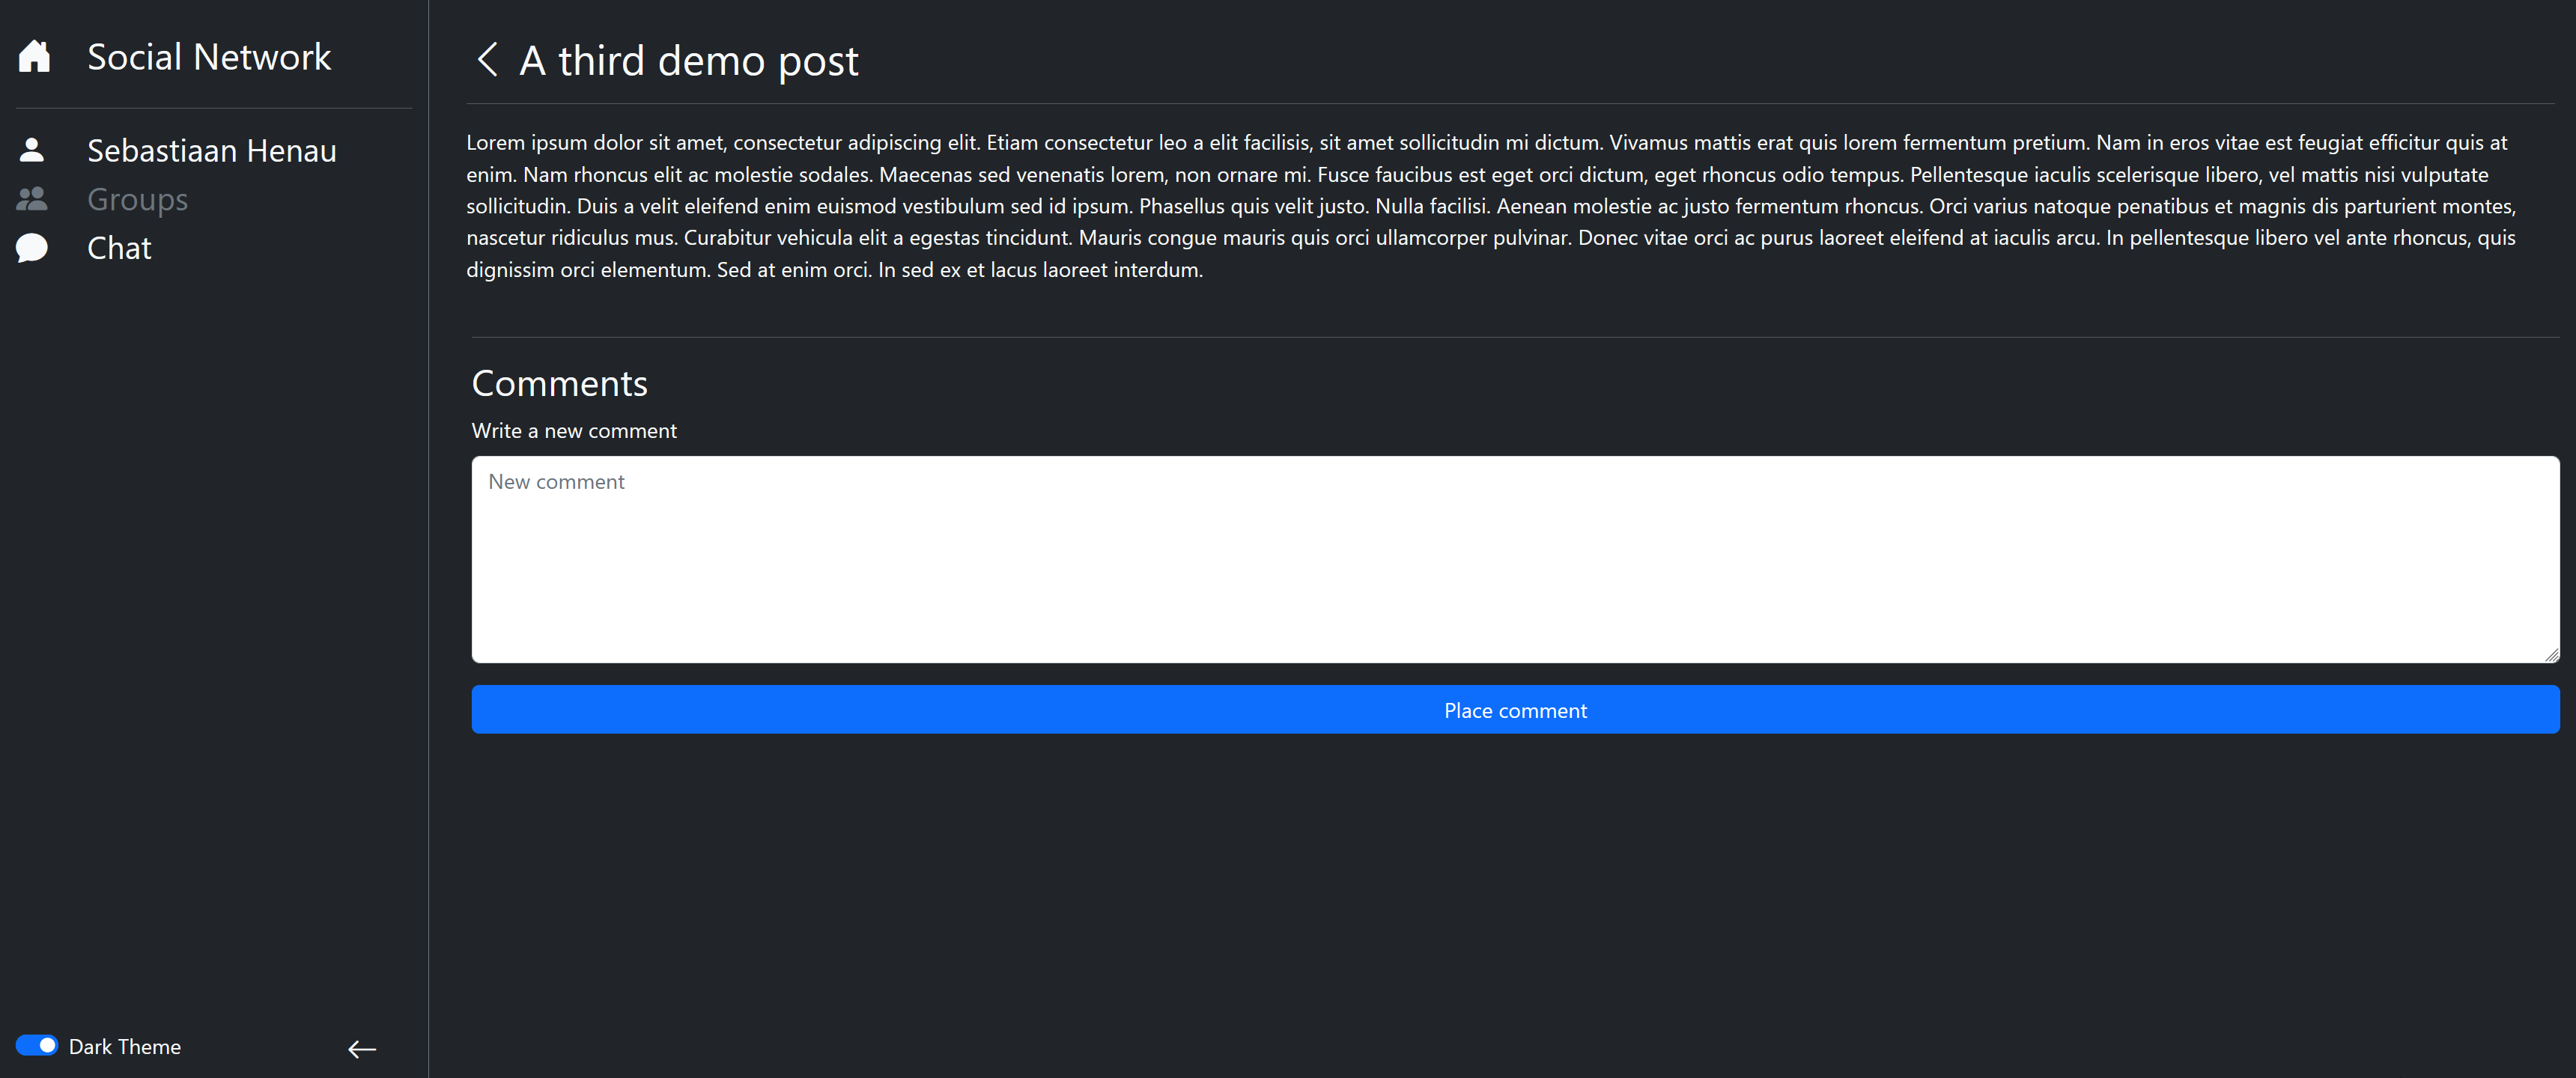The width and height of the screenshot is (2576, 1078).
Task: Click the comment box resize handle
Action: (x=2551, y=655)
